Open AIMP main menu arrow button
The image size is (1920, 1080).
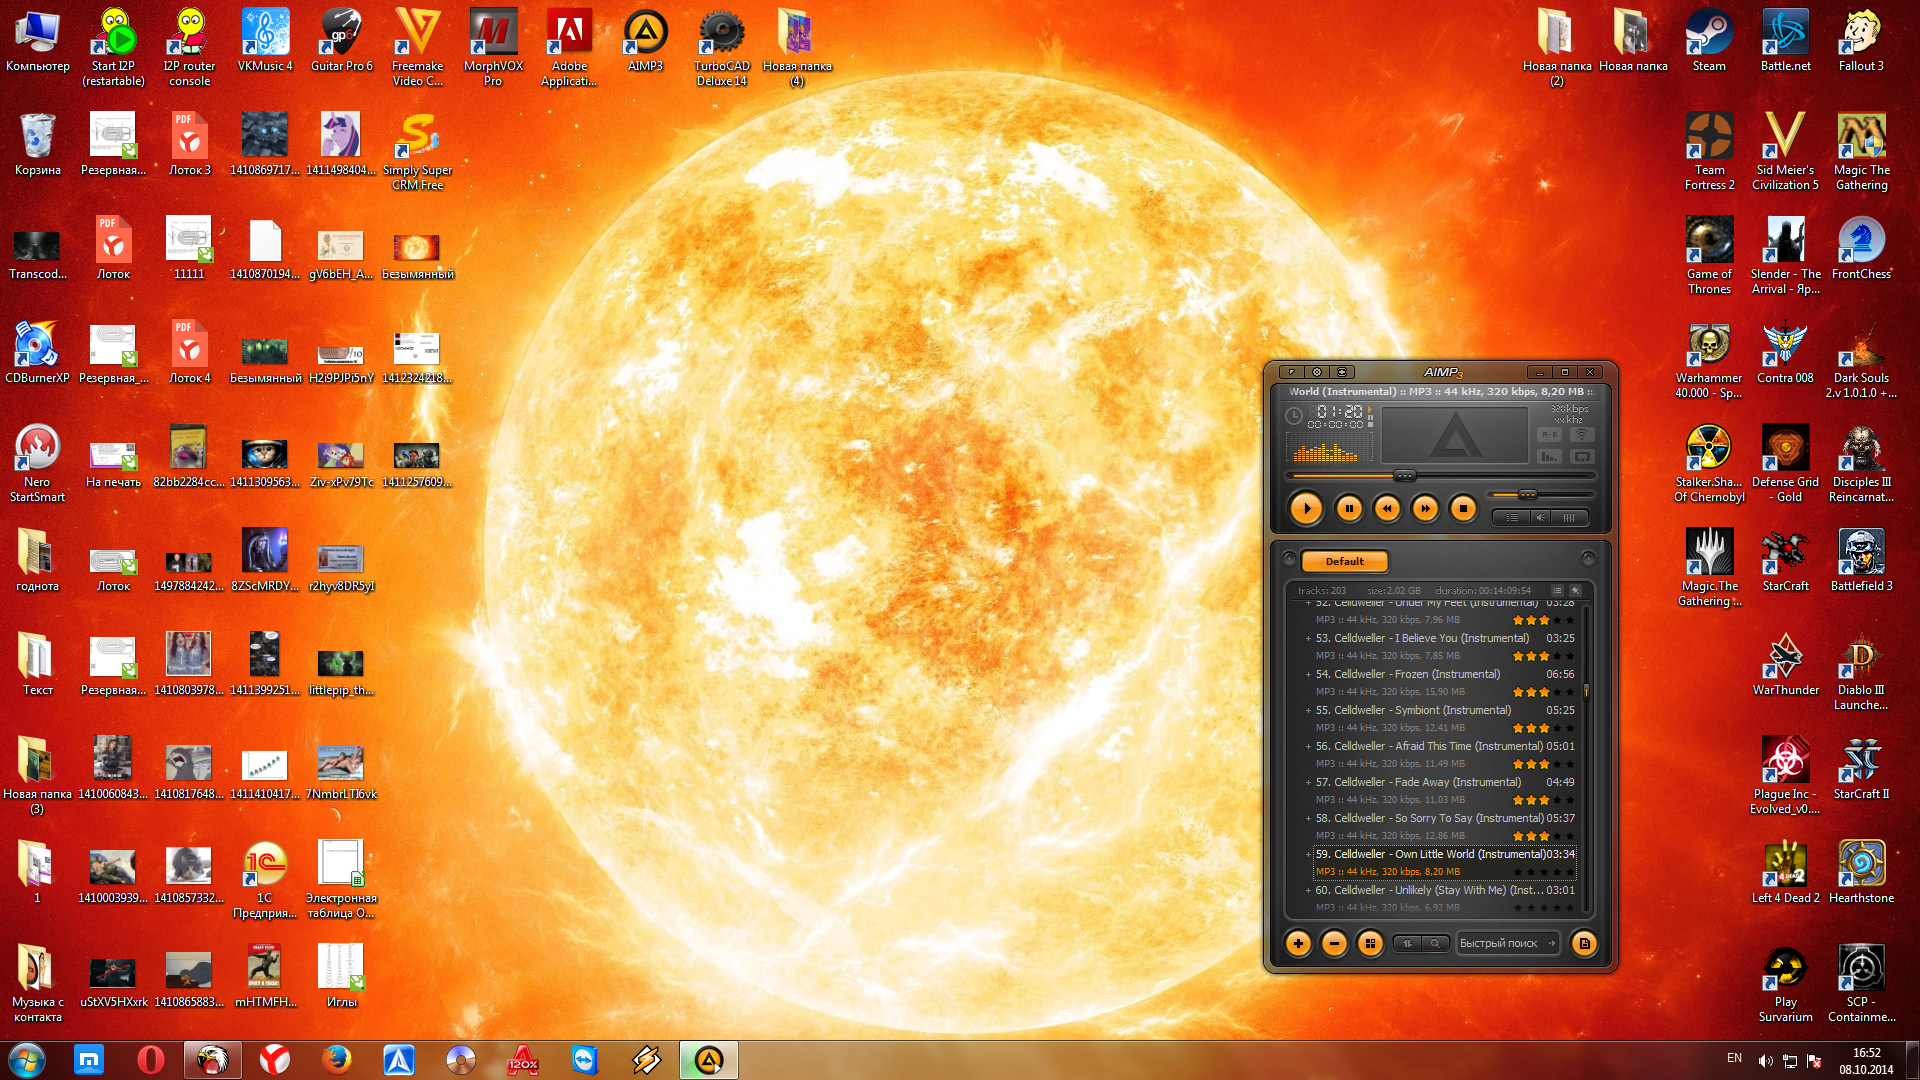pos(1291,372)
